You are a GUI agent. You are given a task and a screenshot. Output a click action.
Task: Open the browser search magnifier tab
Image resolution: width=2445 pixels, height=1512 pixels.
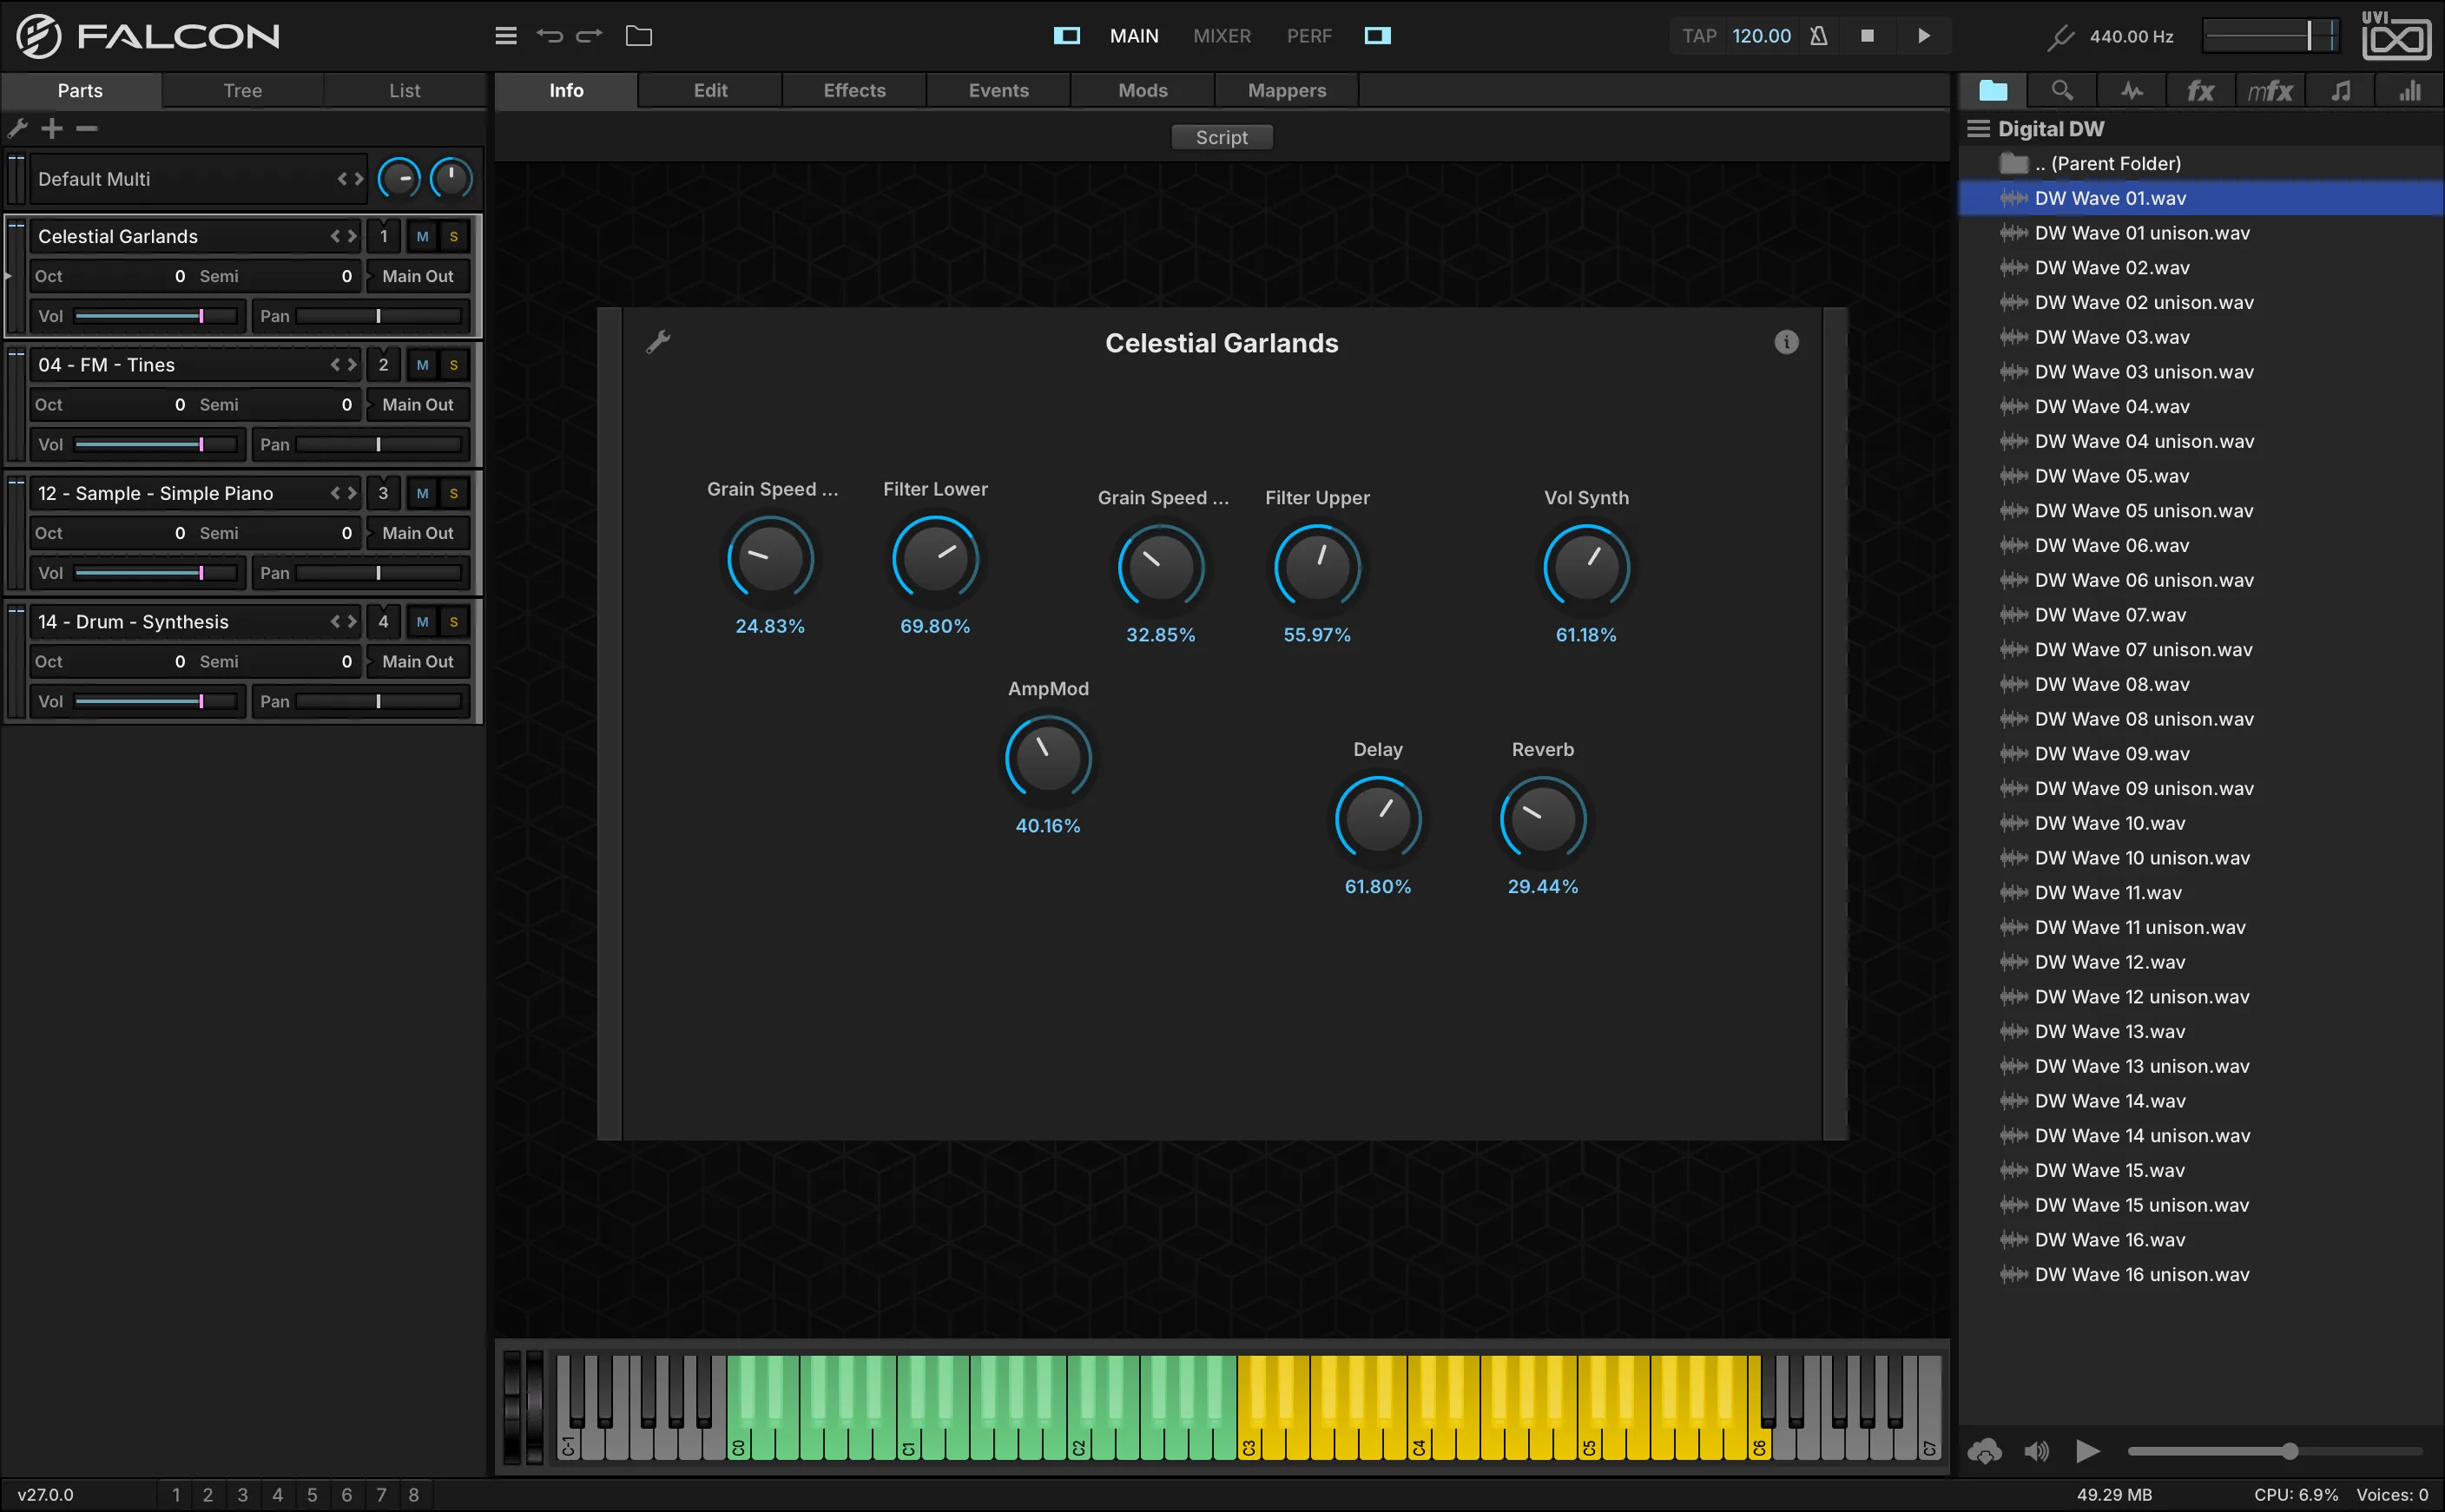coord(2062,91)
